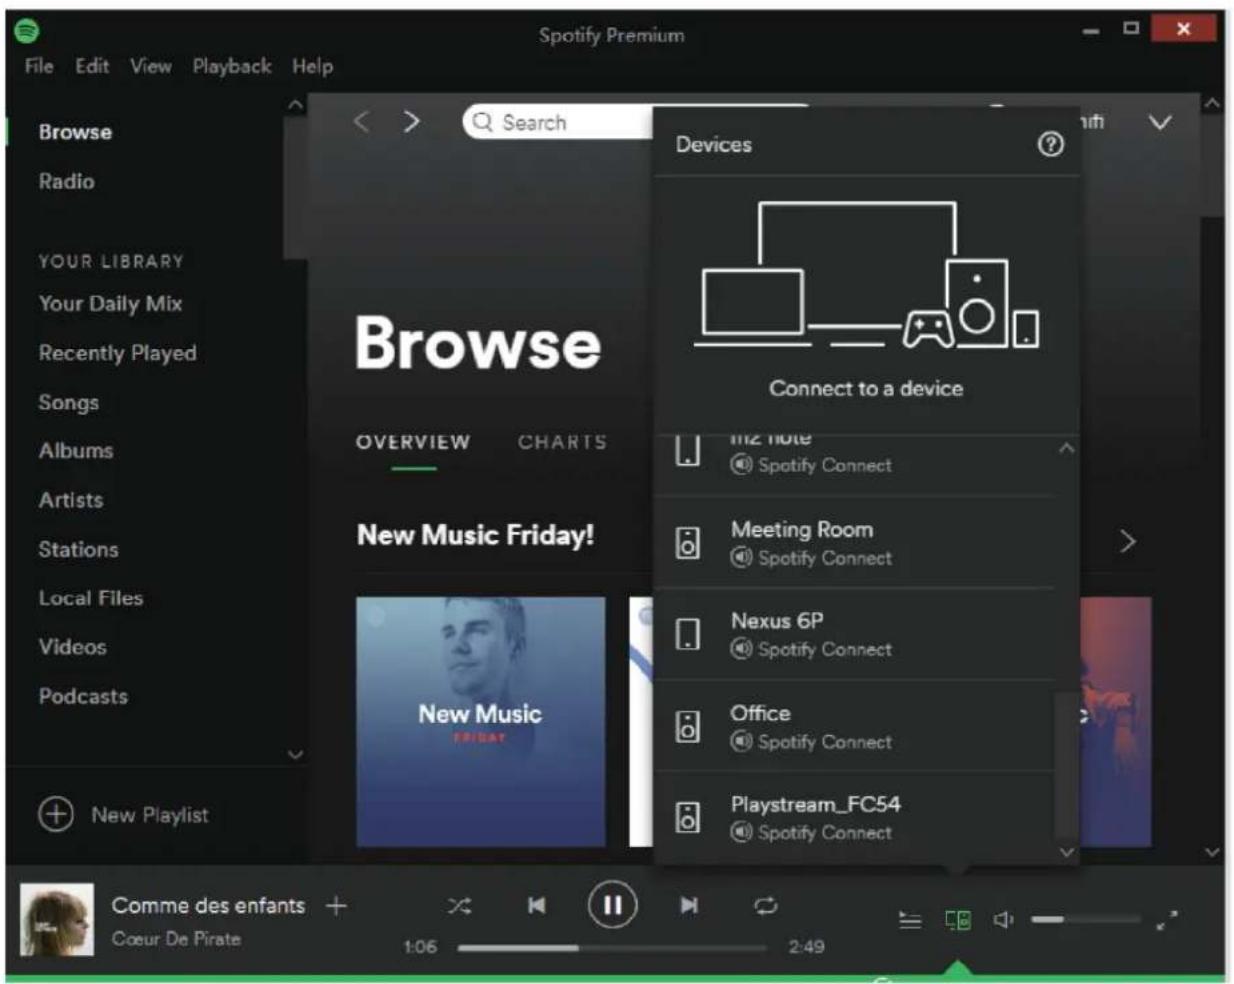The width and height of the screenshot is (1234, 984).
Task: Click the Spotify logo in title bar
Action: point(27,32)
